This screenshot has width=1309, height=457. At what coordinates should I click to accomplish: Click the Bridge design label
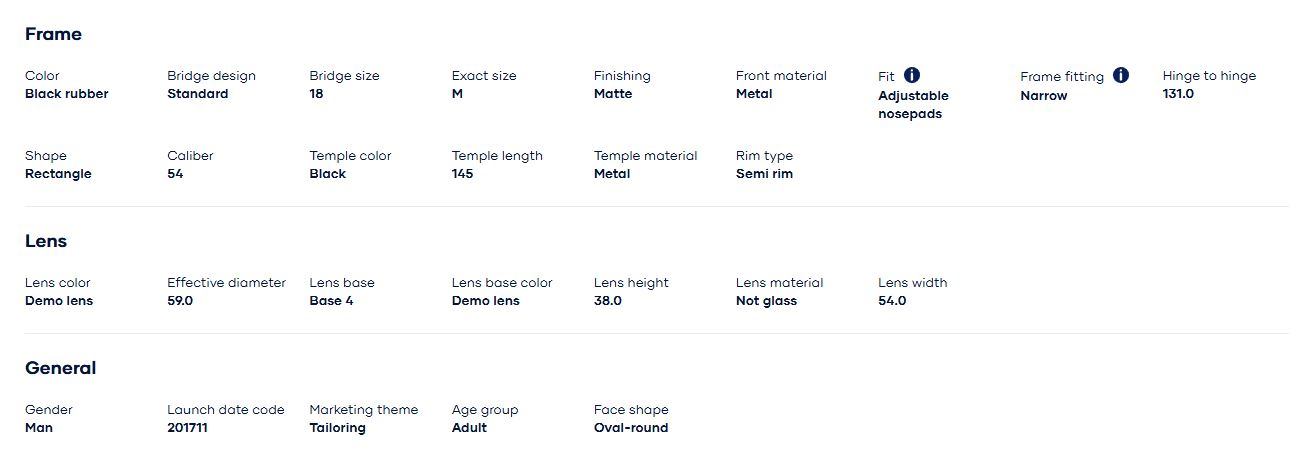[x=211, y=76]
